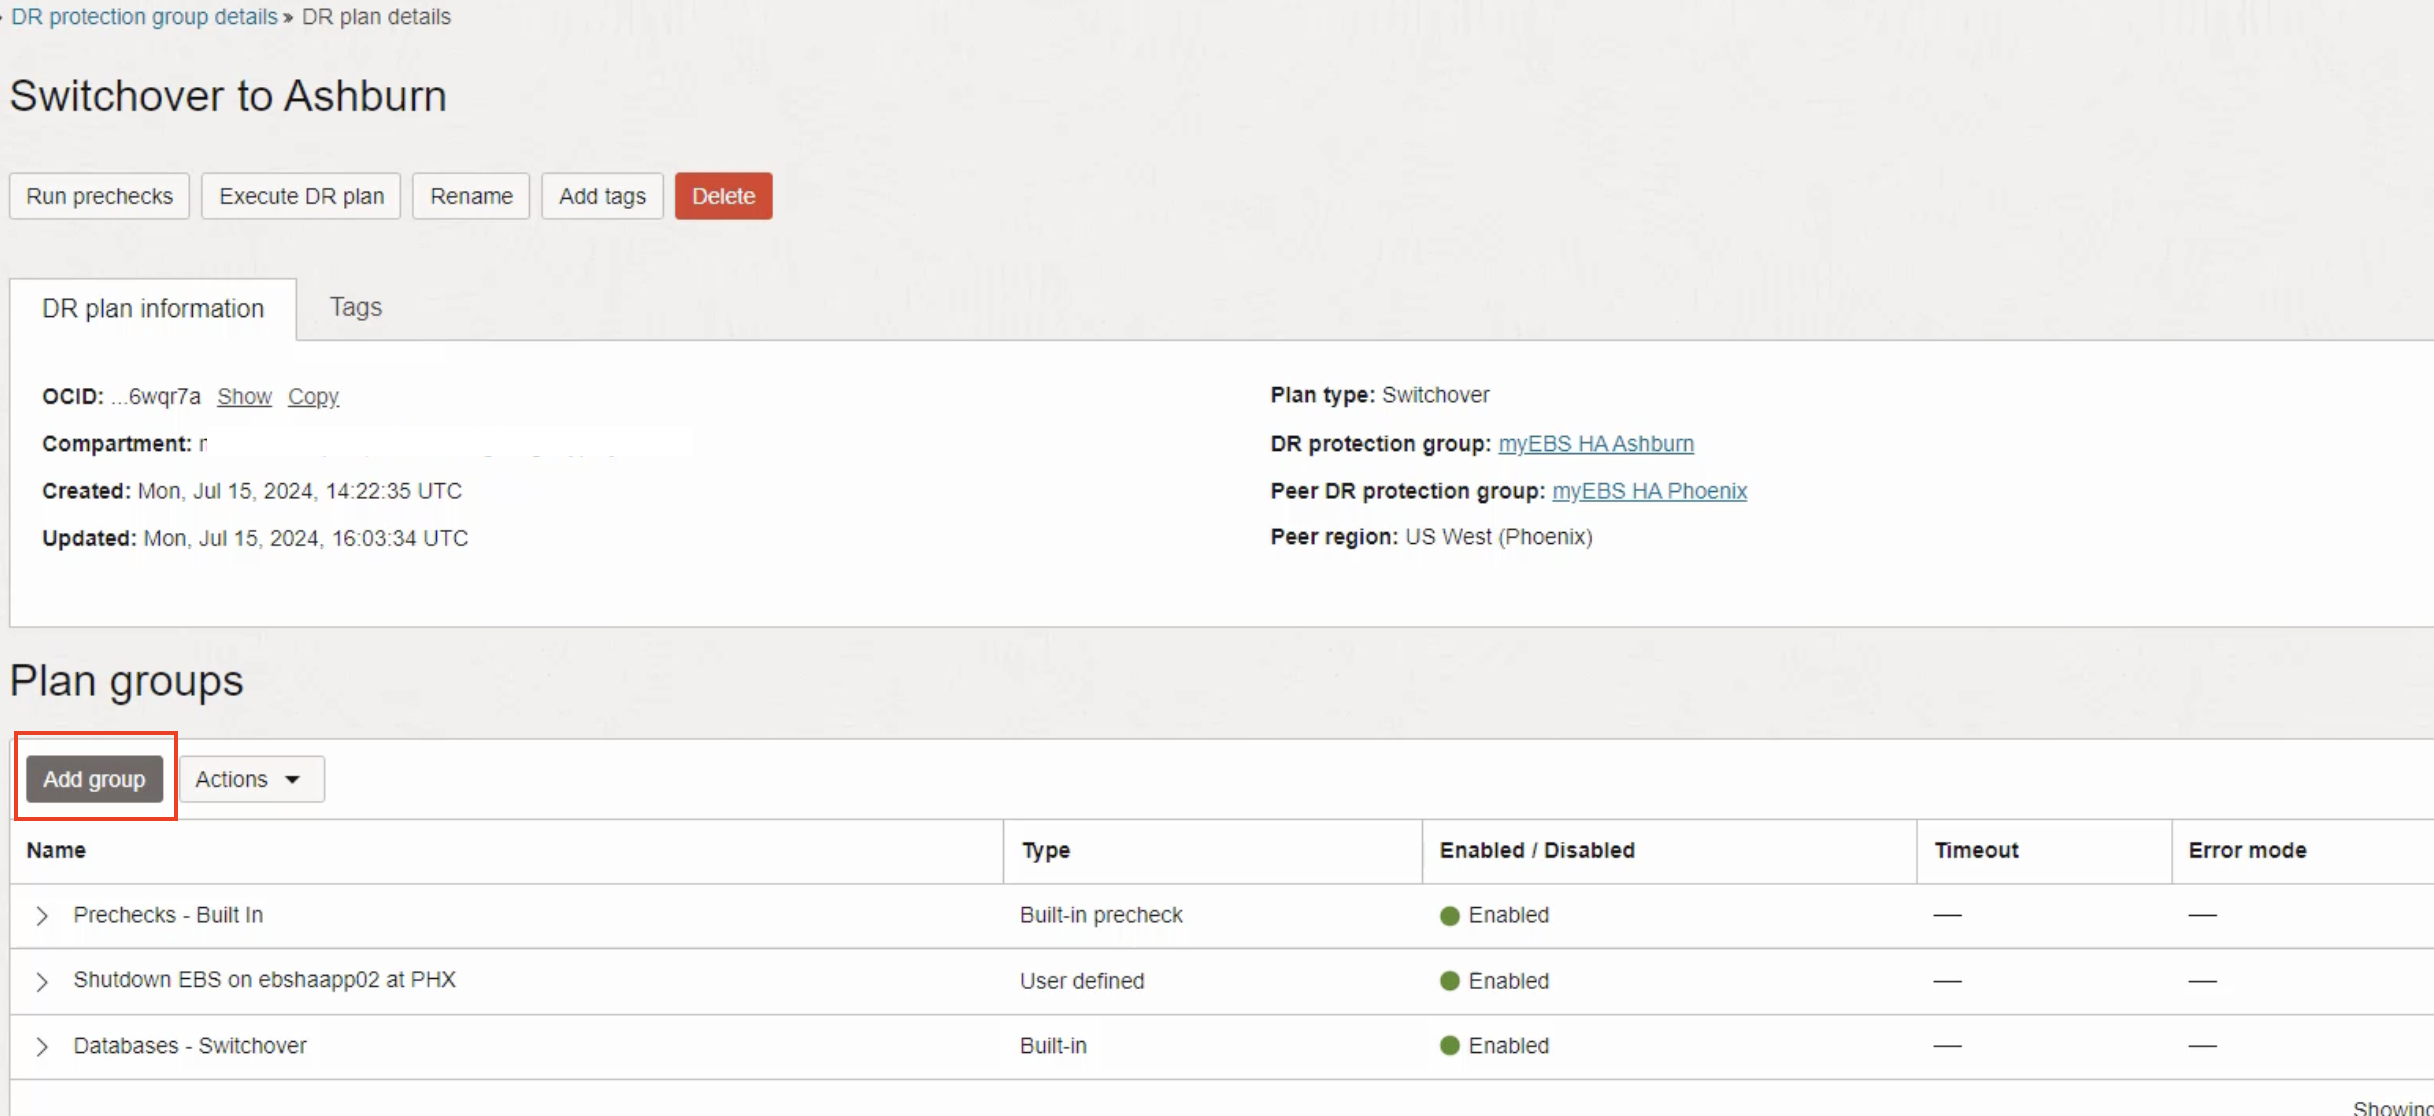Viewport: 2434px width, 1116px height.
Task: Open myEBS HA Ashburn protection group
Action: (1595, 443)
